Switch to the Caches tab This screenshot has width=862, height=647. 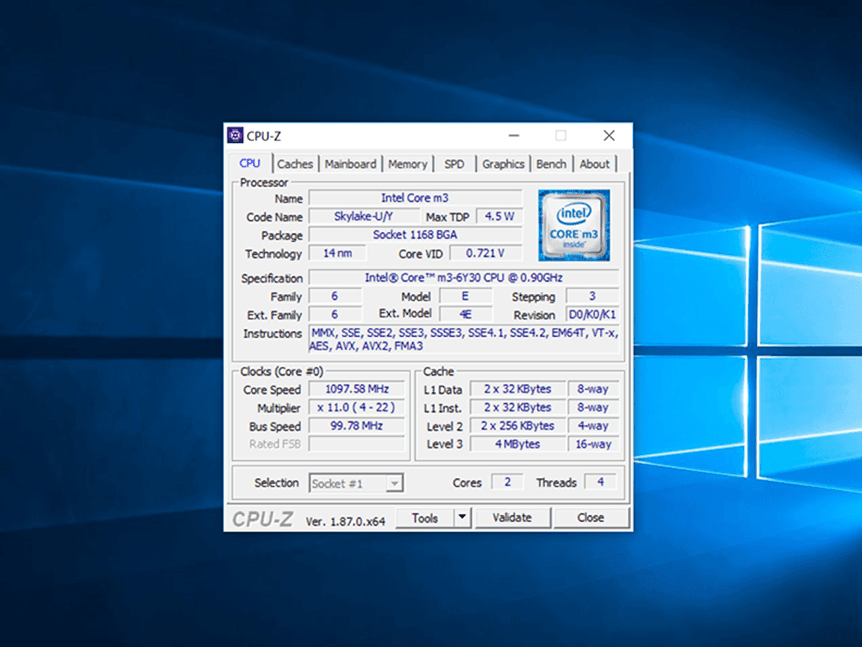click(x=295, y=164)
